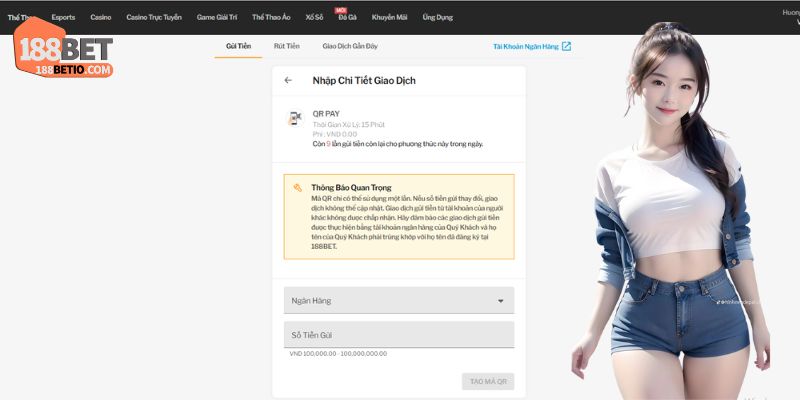
Task: Click the external link icon beside Tài Khoản Ngân Hàng
Action: 566,46
